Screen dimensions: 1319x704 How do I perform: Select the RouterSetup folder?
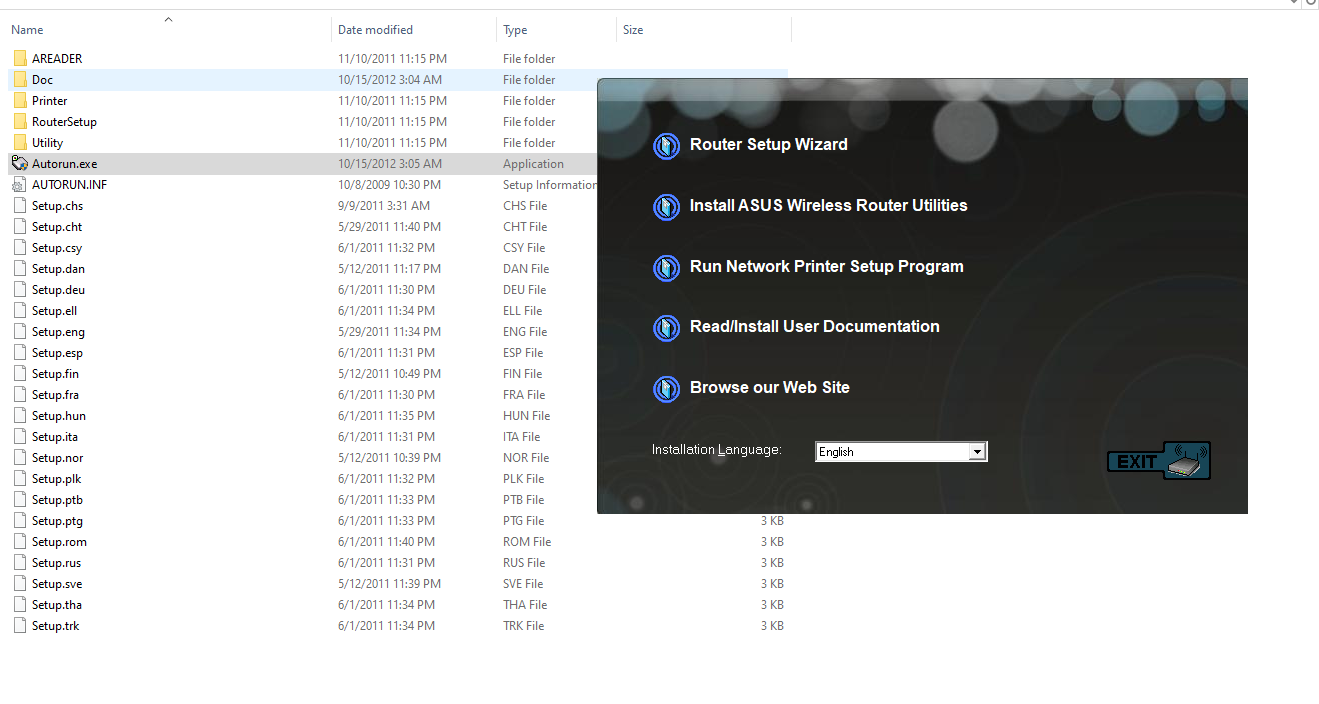click(x=64, y=122)
